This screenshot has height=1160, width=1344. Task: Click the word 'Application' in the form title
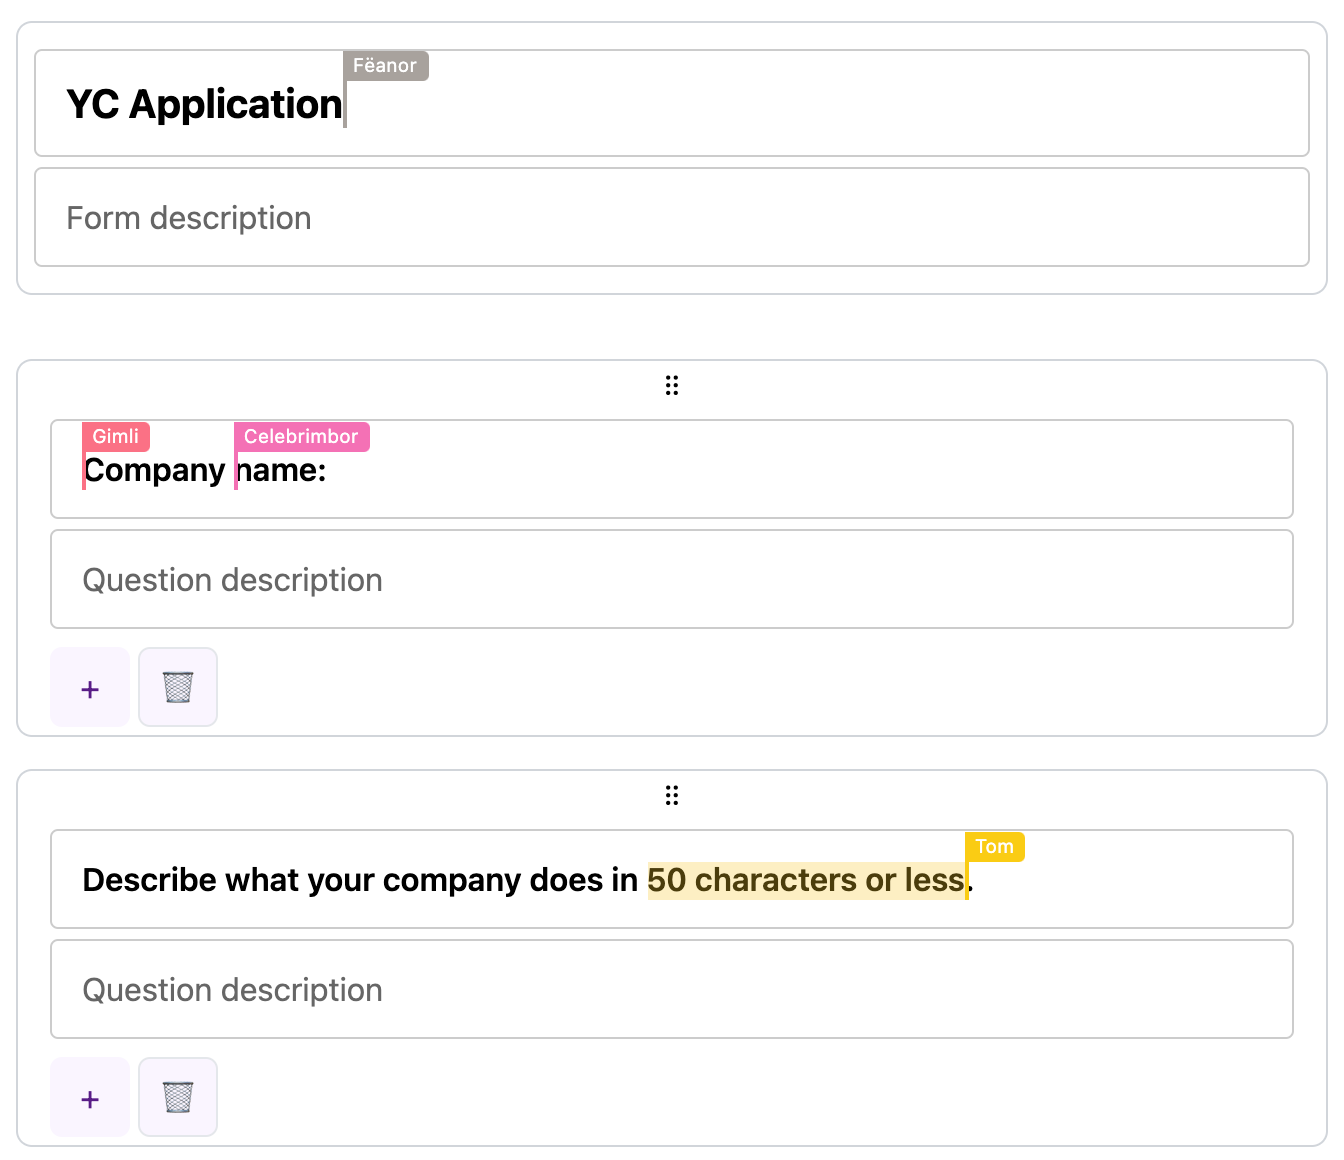tap(236, 105)
